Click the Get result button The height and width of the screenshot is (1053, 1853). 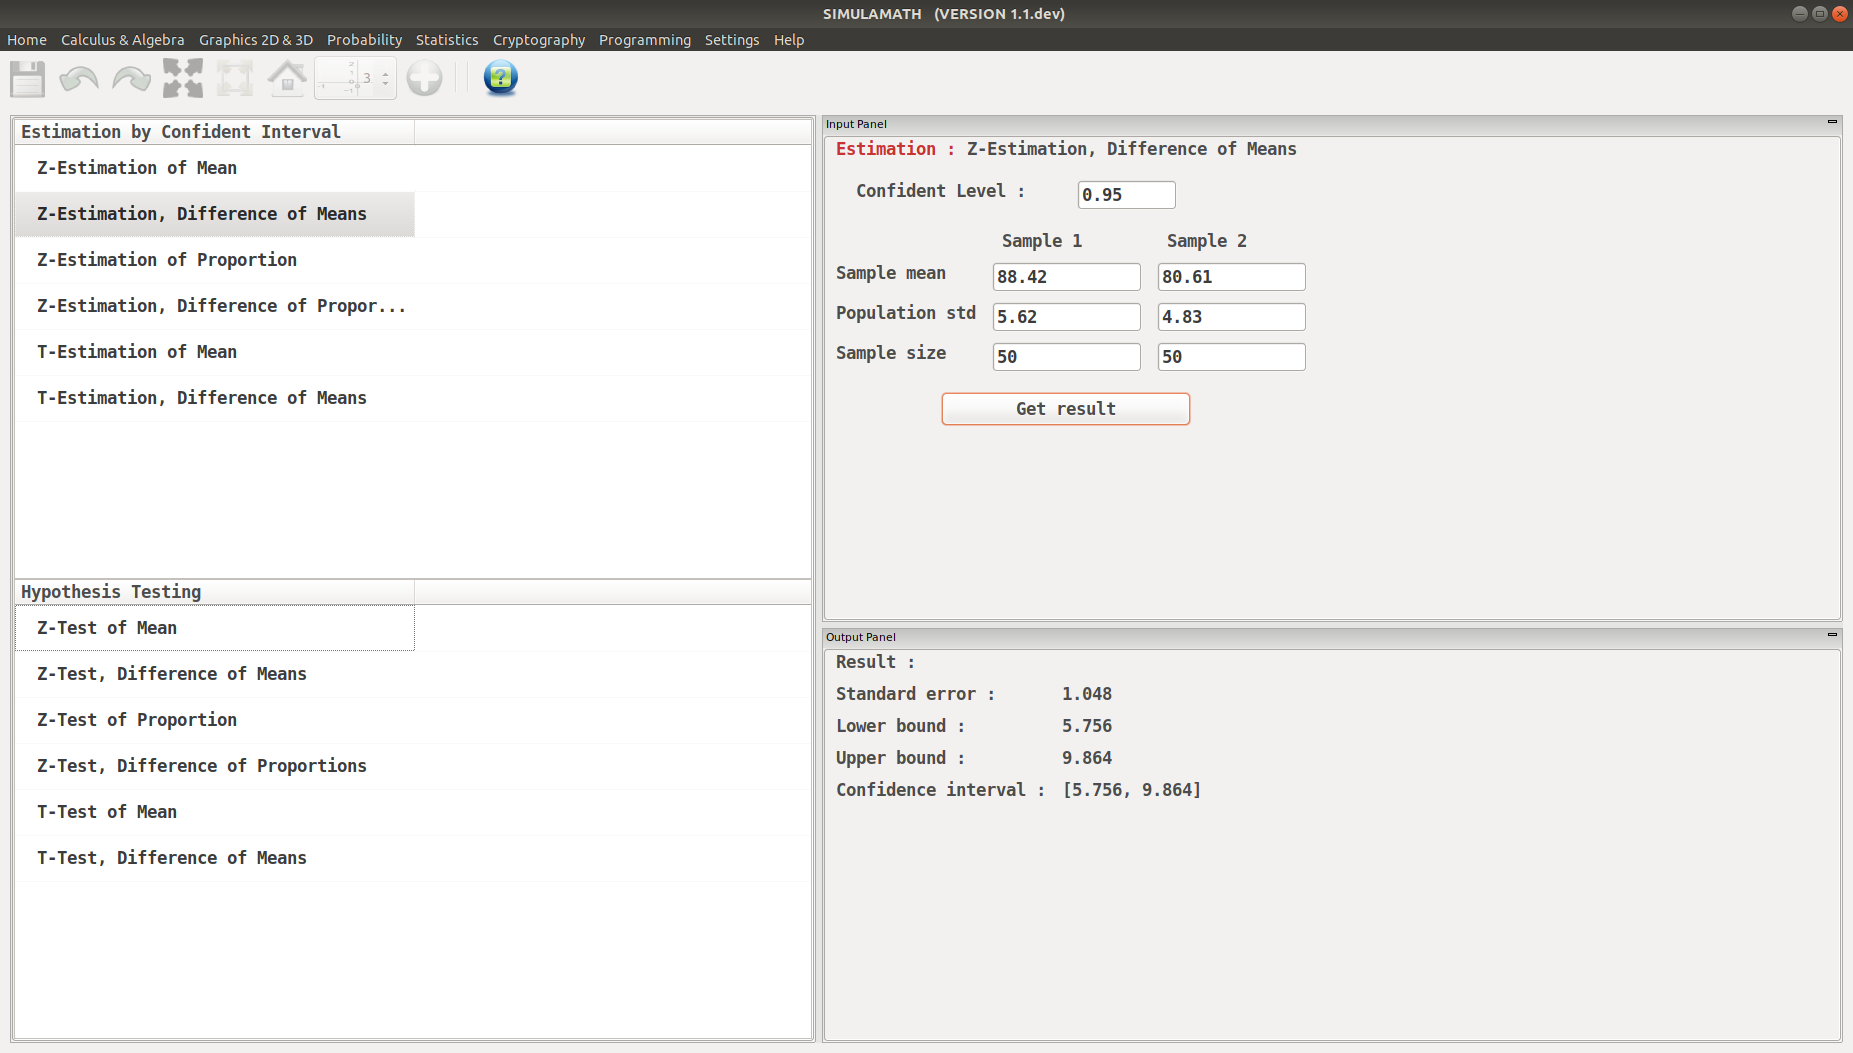[x=1066, y=409]
